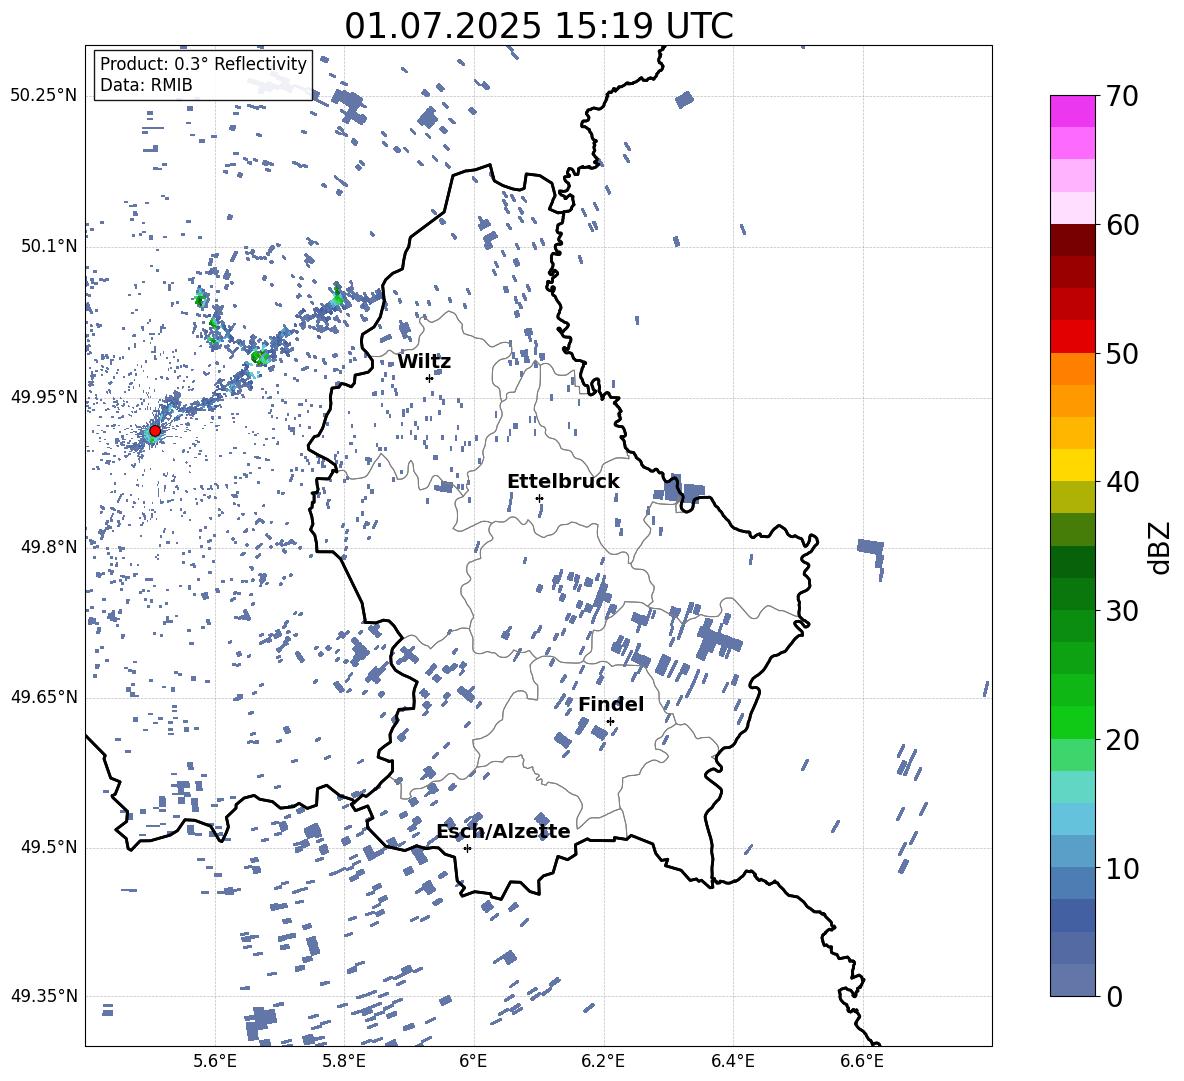Screen dimensions: 1184x1081
Task: Click the Wiltz station cross marker
Action: click(429, 378)
